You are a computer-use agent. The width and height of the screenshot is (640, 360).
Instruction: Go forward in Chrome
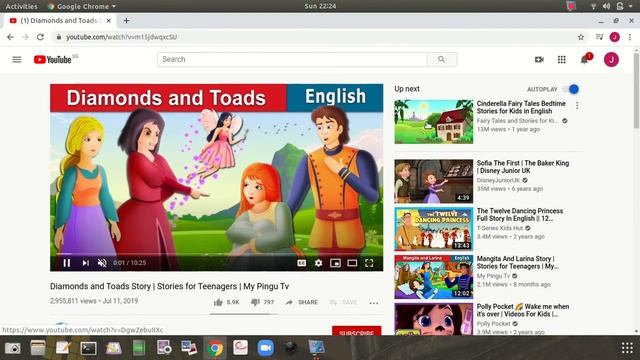point(25,37)
